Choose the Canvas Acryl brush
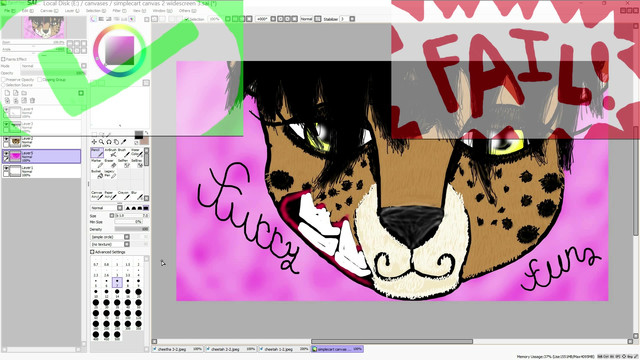 [97, 195]
